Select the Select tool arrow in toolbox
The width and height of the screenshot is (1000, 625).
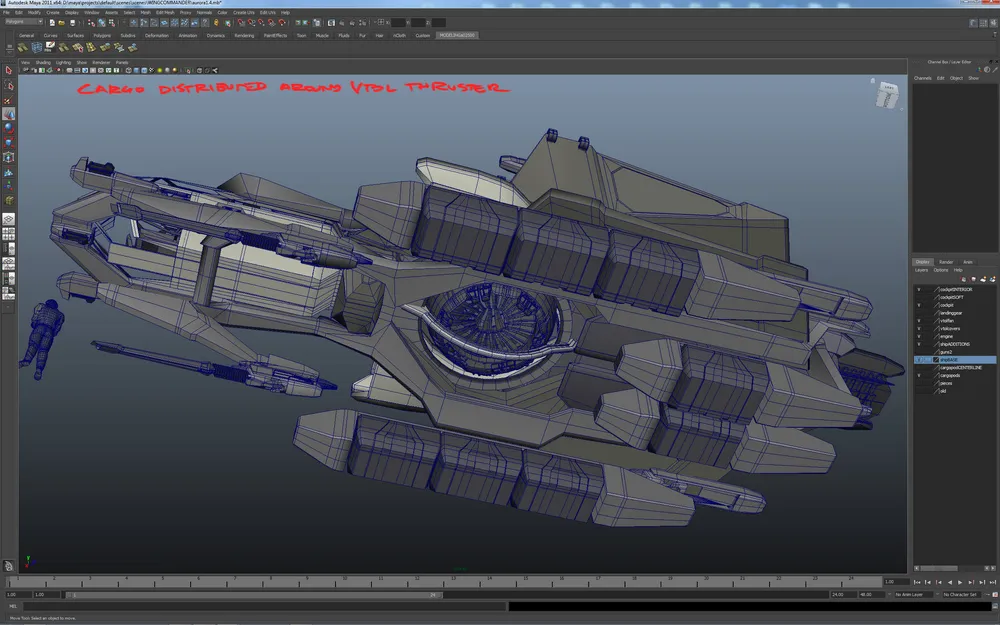pos(8,71)
